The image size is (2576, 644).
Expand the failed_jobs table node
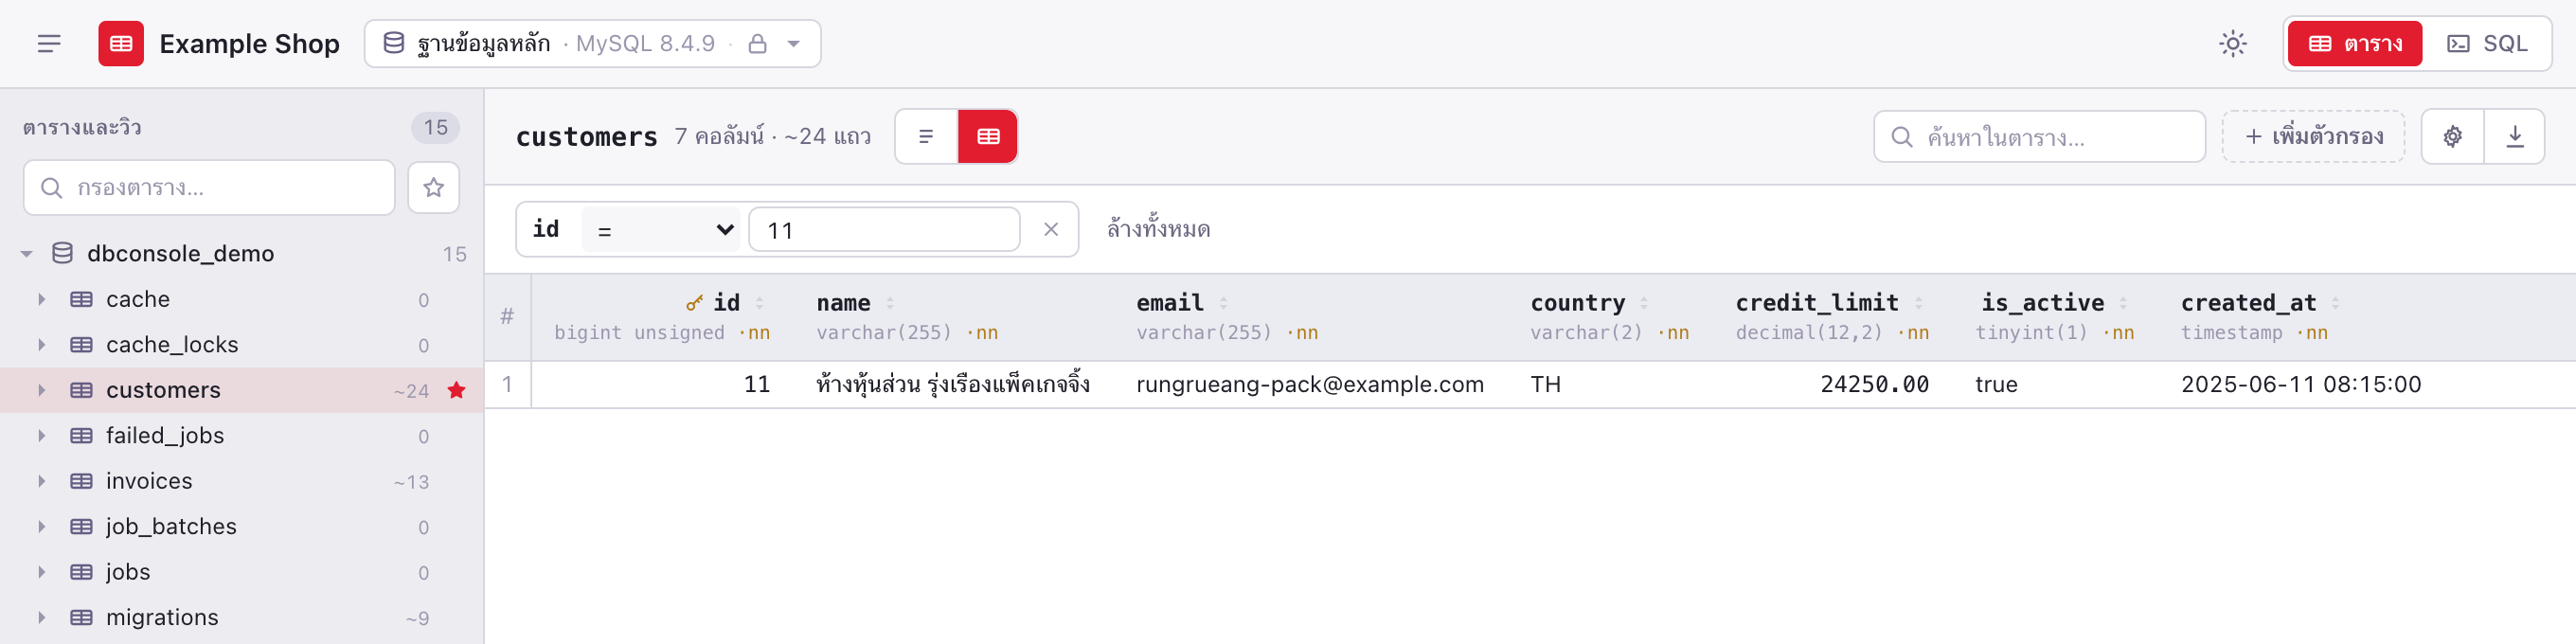click(42, 436)
